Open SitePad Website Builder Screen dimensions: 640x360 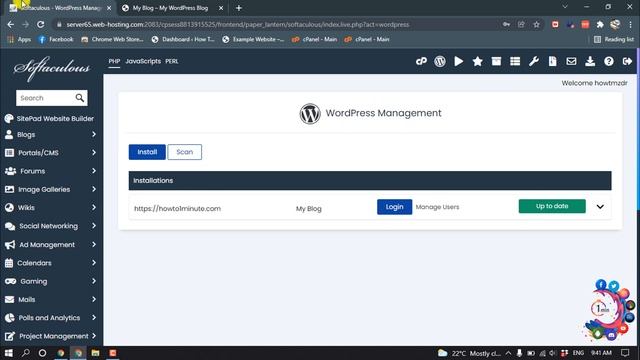click(x=49, y=119)
